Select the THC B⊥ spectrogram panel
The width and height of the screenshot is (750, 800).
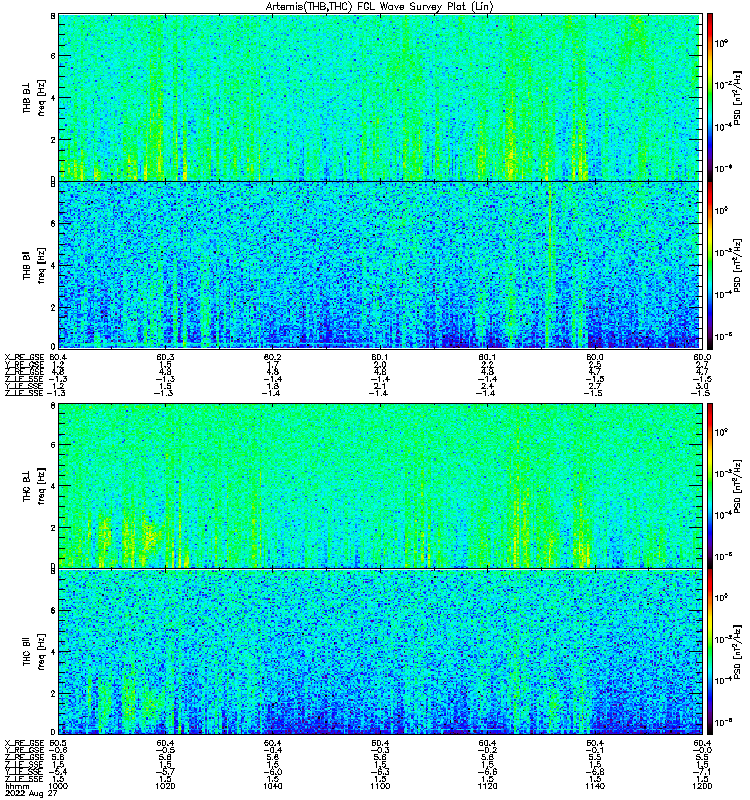pyautogui.click(x=381, y=485)
